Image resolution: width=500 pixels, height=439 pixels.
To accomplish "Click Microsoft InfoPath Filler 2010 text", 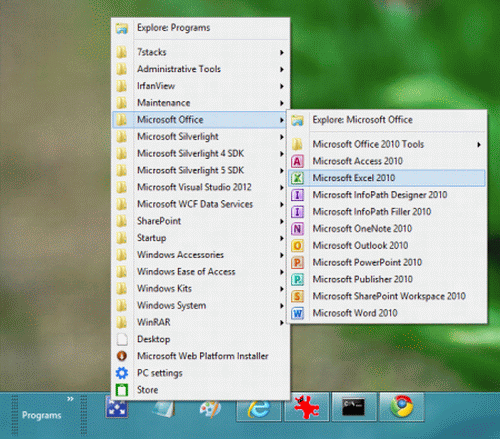I will click(372, 212).
